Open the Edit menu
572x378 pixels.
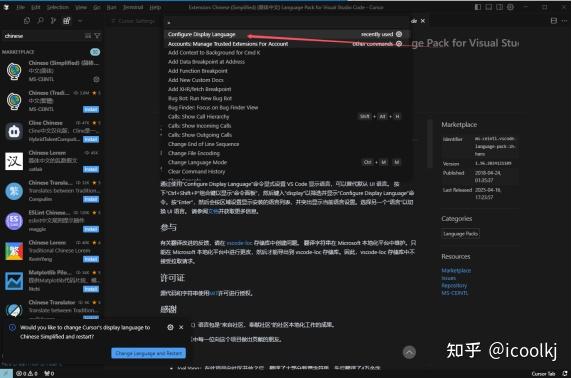(x=36, y=7)
